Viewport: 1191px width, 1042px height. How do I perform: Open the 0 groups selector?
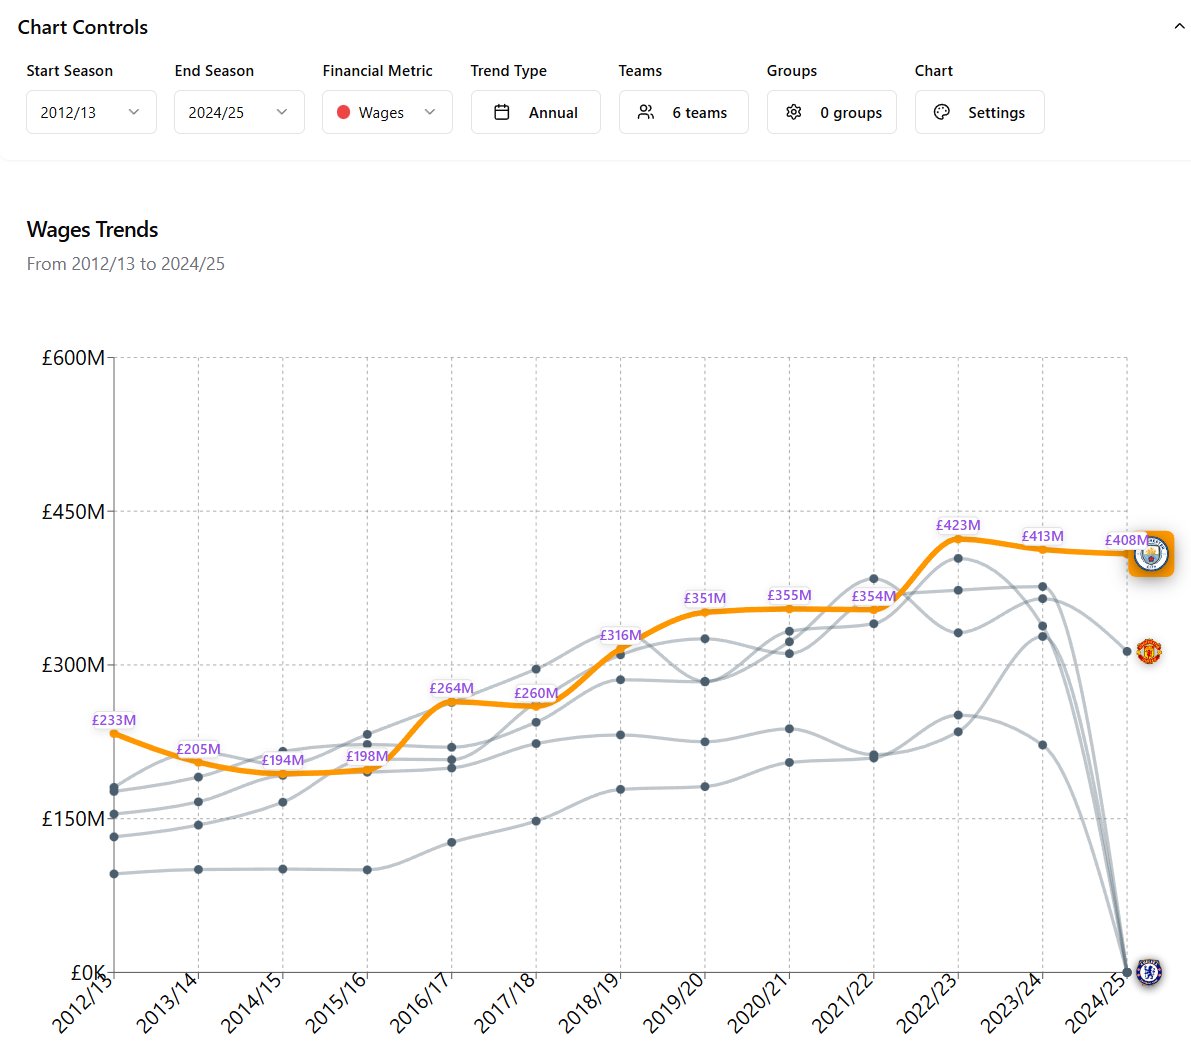[832, 112]
